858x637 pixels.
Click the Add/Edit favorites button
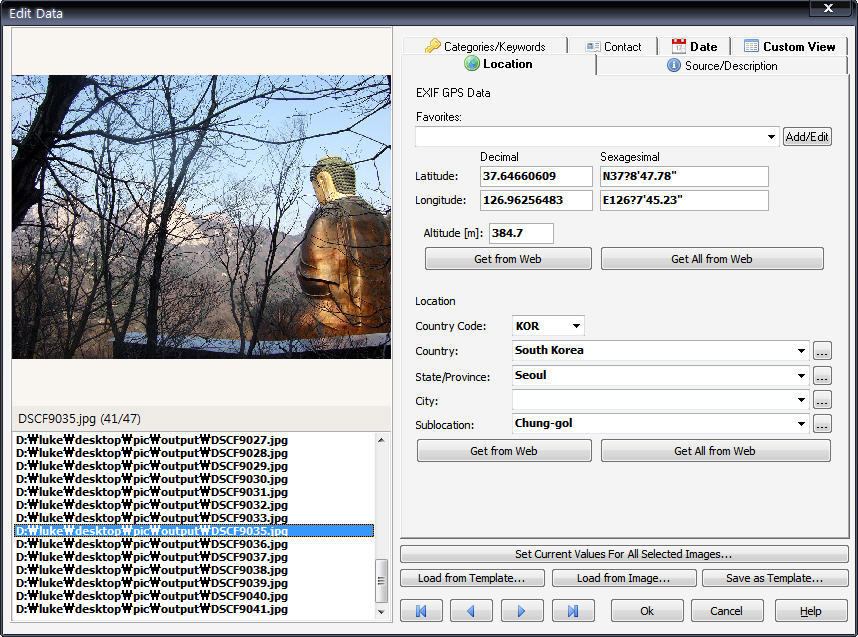coord(807,137)
